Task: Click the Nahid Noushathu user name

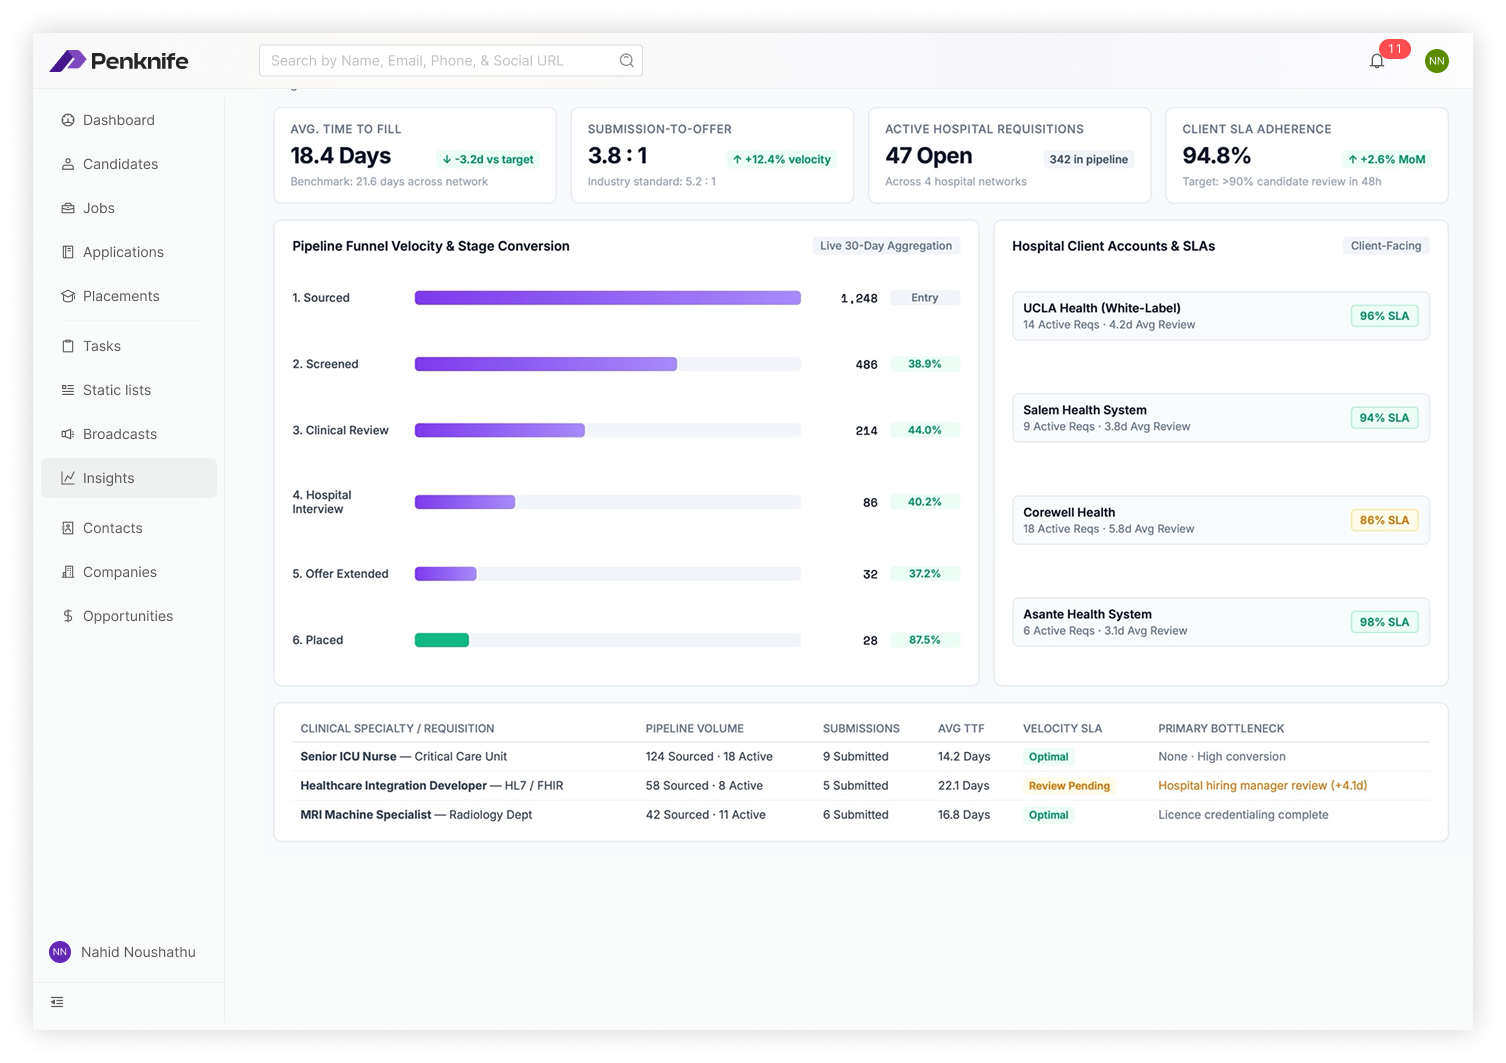Action: coord(138,952)
